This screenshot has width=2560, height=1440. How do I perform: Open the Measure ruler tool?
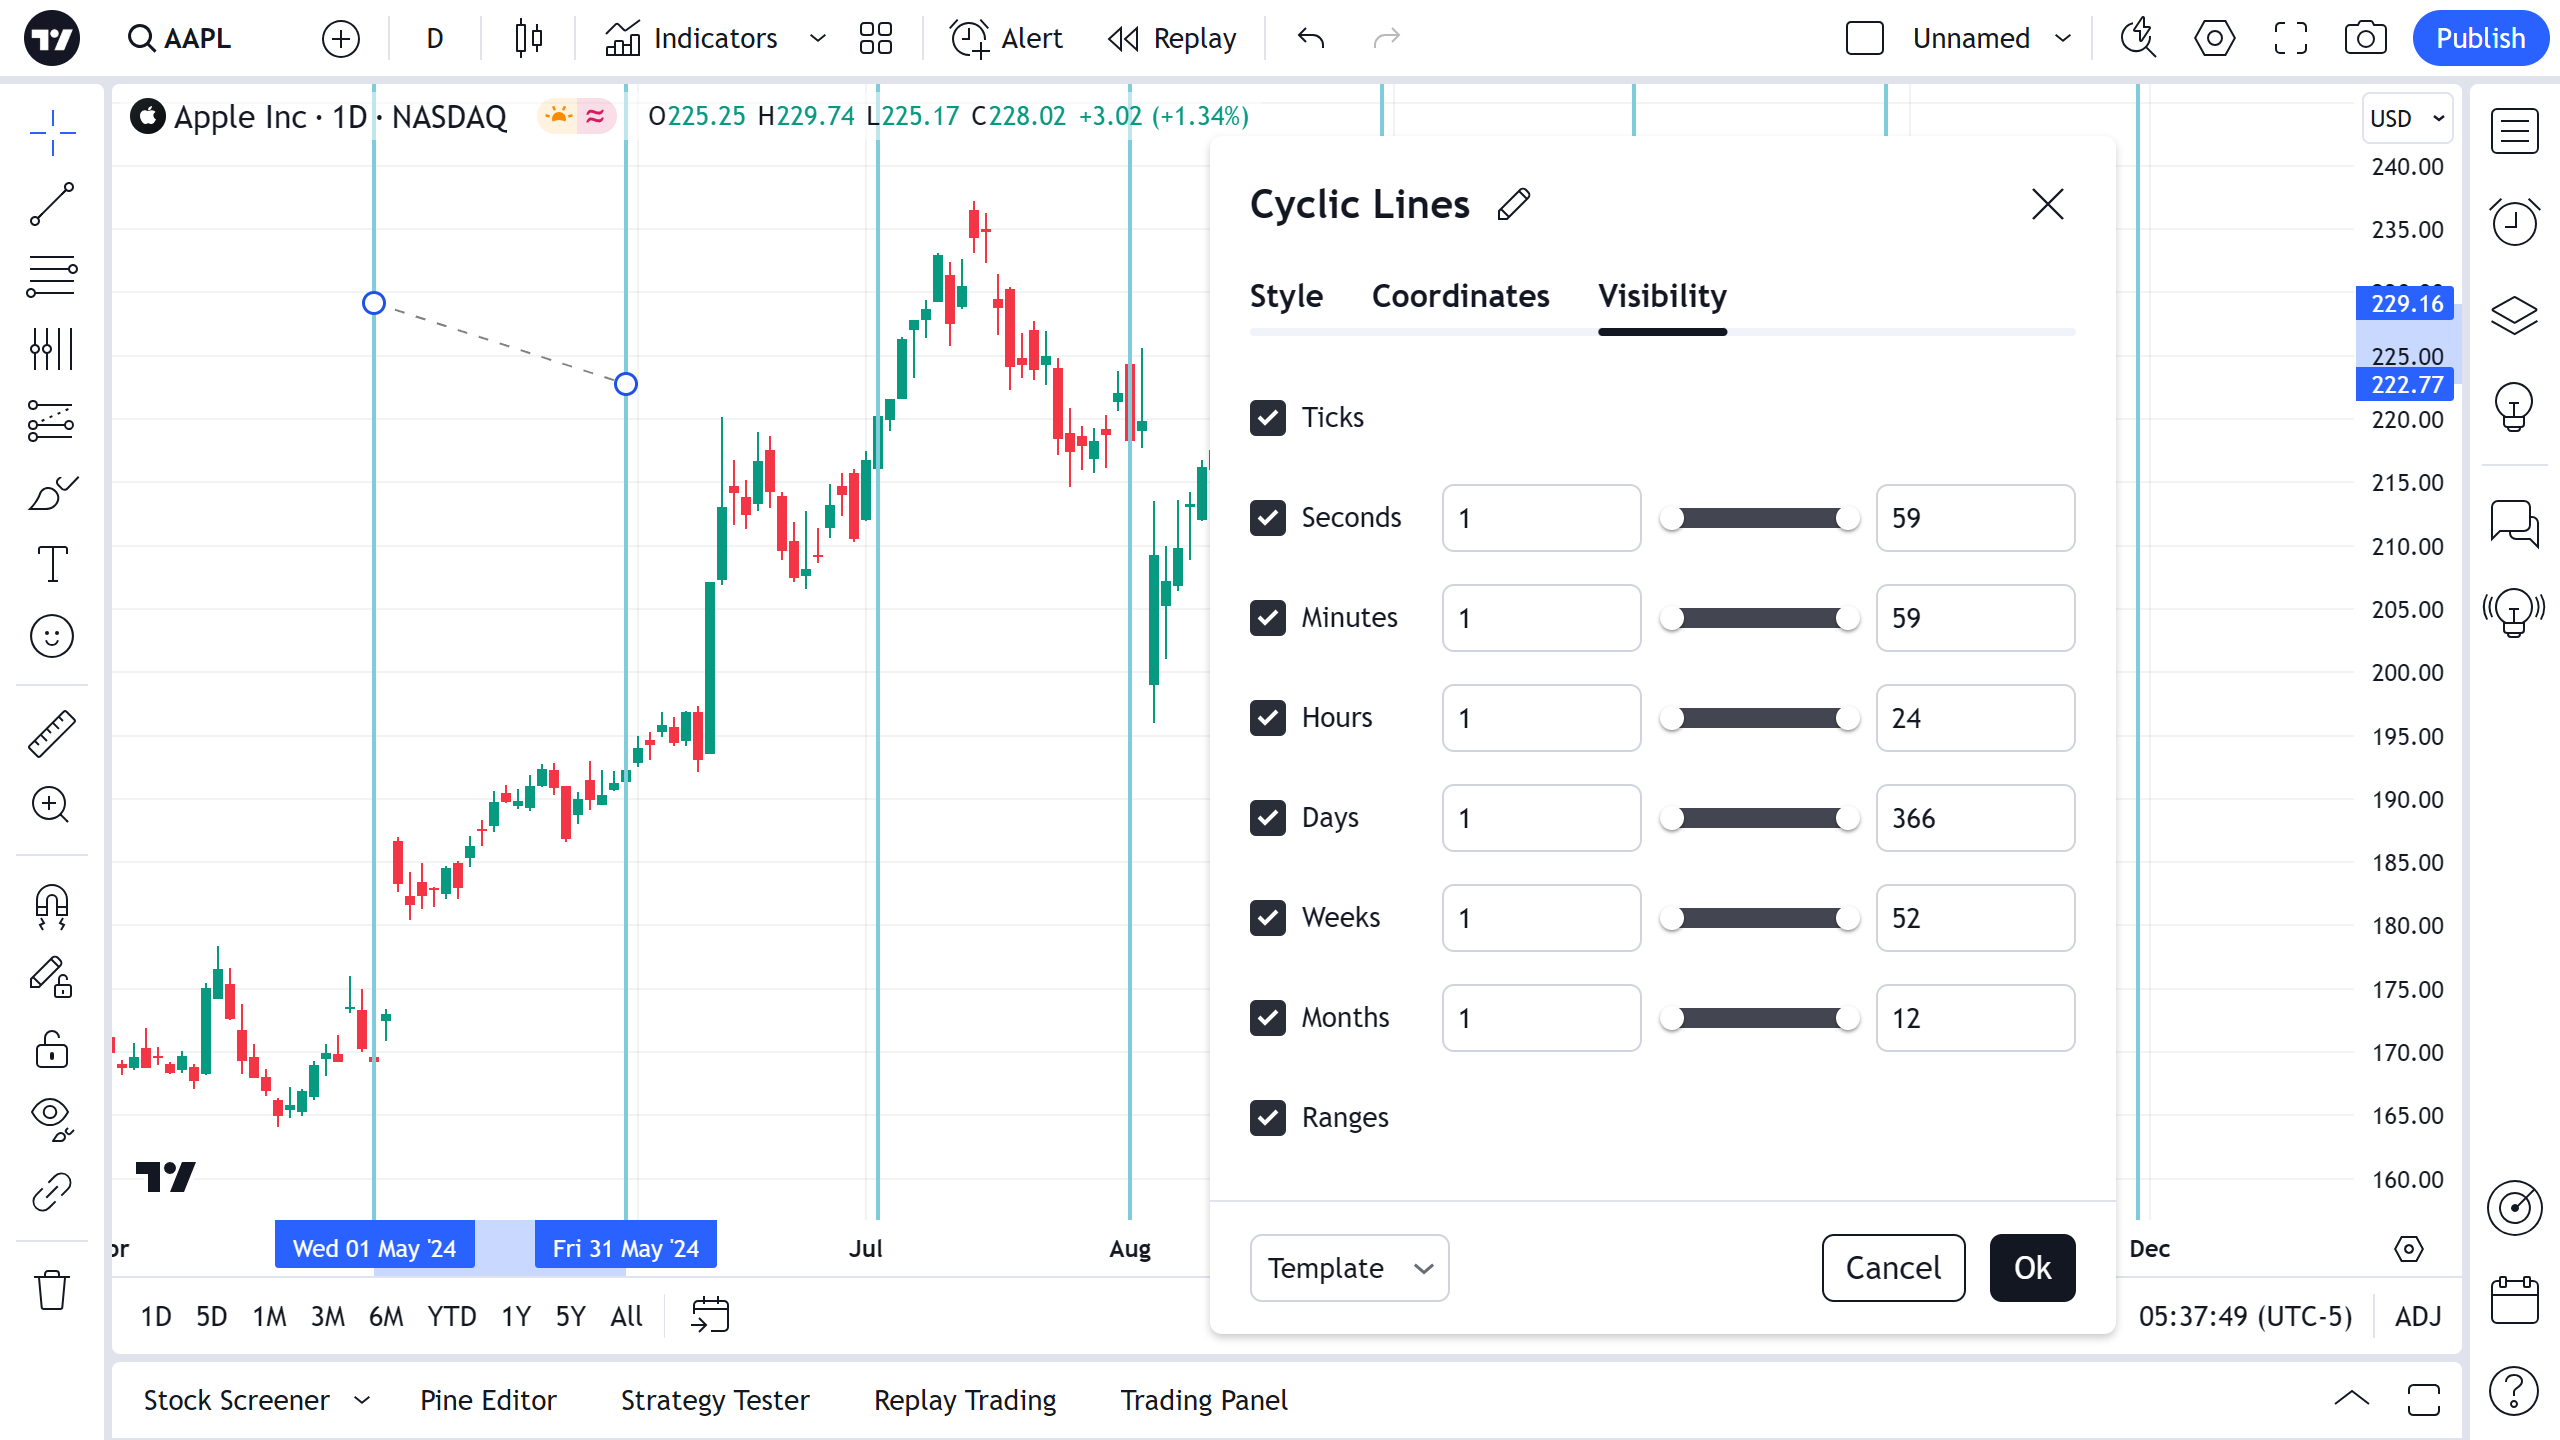click(x=52, y=733)
